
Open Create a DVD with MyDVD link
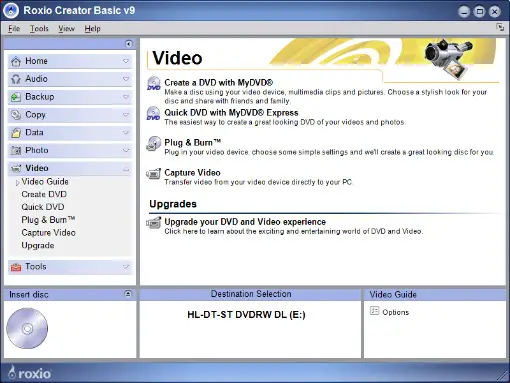(x=219, y=83)
